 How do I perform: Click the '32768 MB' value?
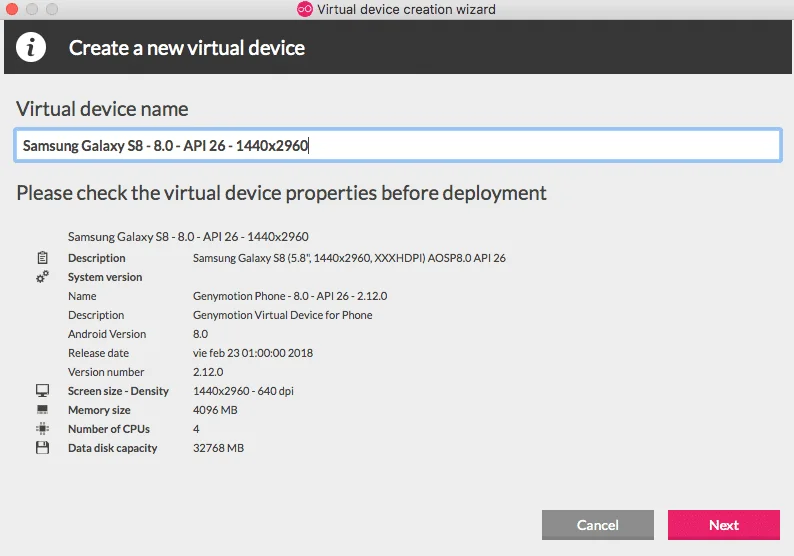click(x=218, y=448)
